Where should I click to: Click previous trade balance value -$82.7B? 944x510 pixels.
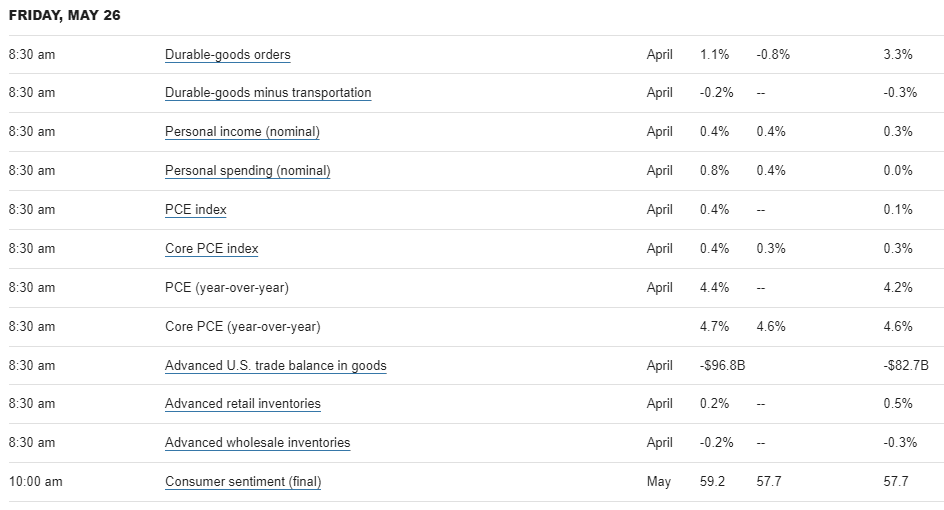click(x=906, y=365)
